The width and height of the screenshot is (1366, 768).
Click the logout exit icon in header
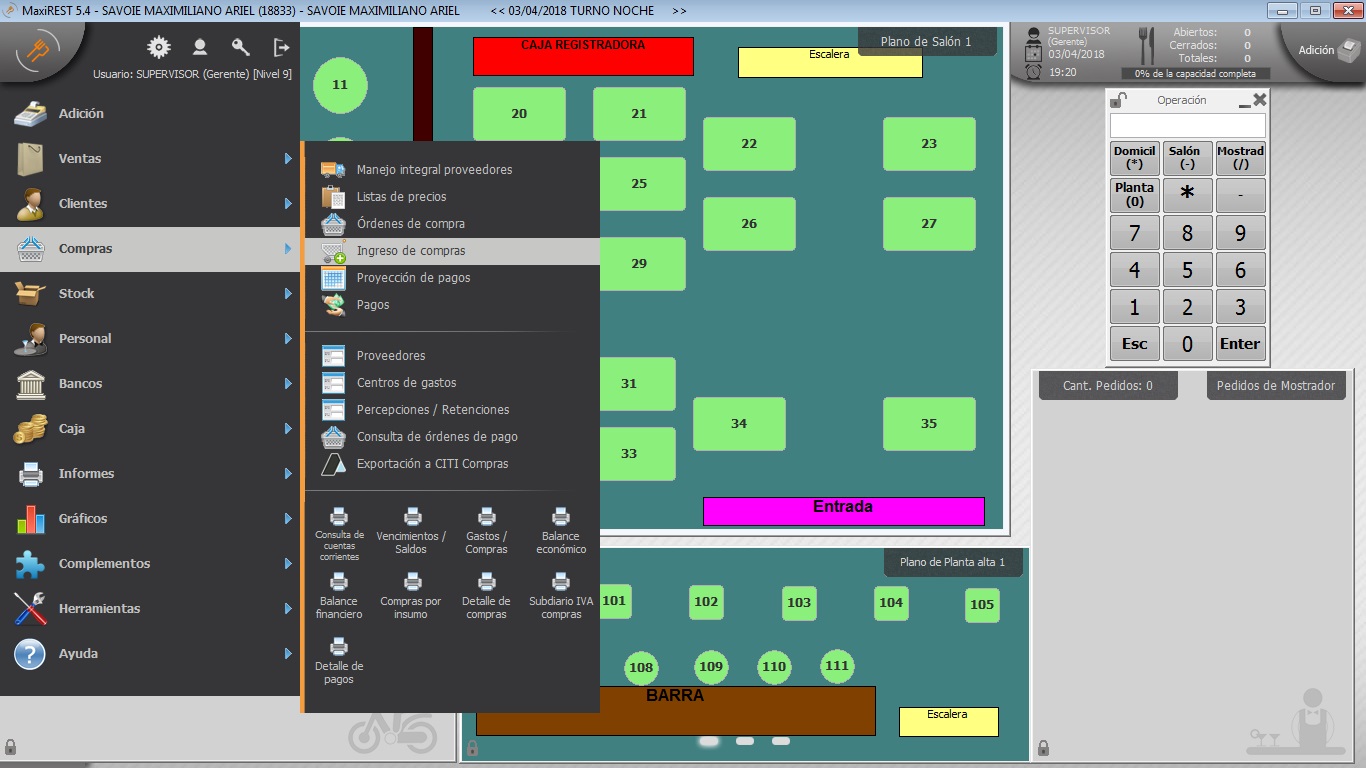[x=281, y=47]
